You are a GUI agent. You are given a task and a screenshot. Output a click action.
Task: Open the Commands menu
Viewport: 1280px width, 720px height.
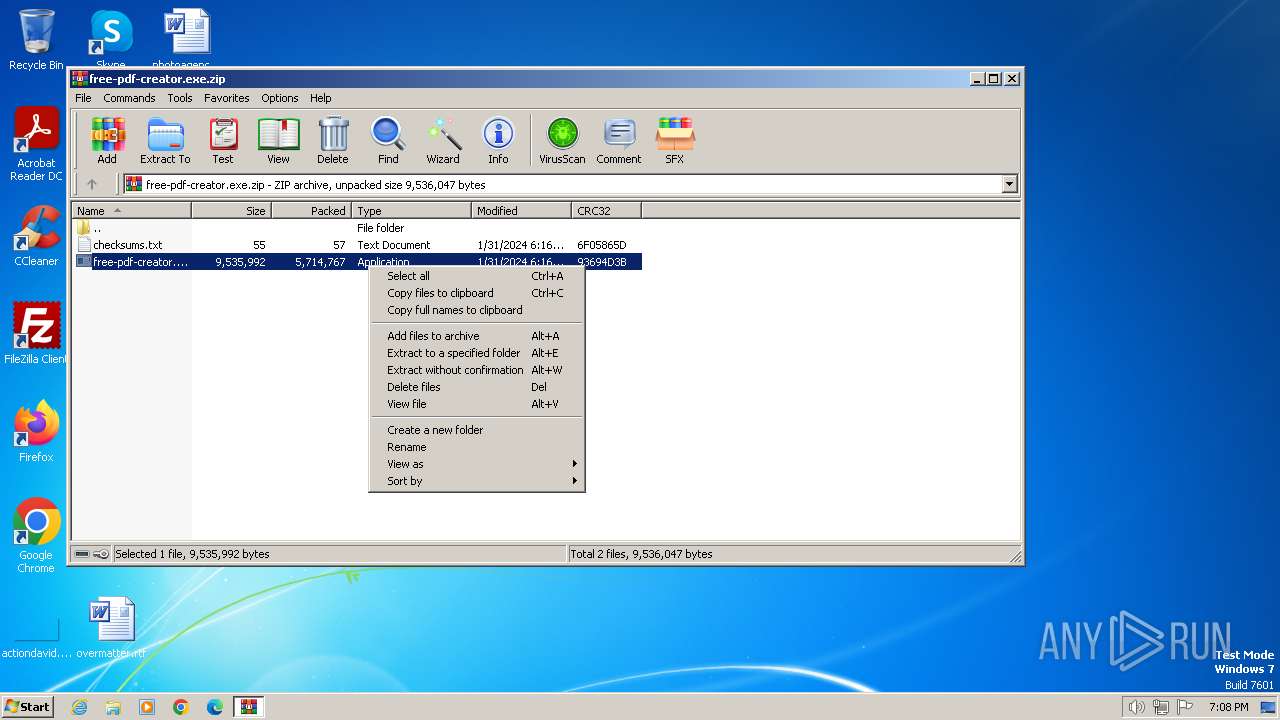coord(129,98)
